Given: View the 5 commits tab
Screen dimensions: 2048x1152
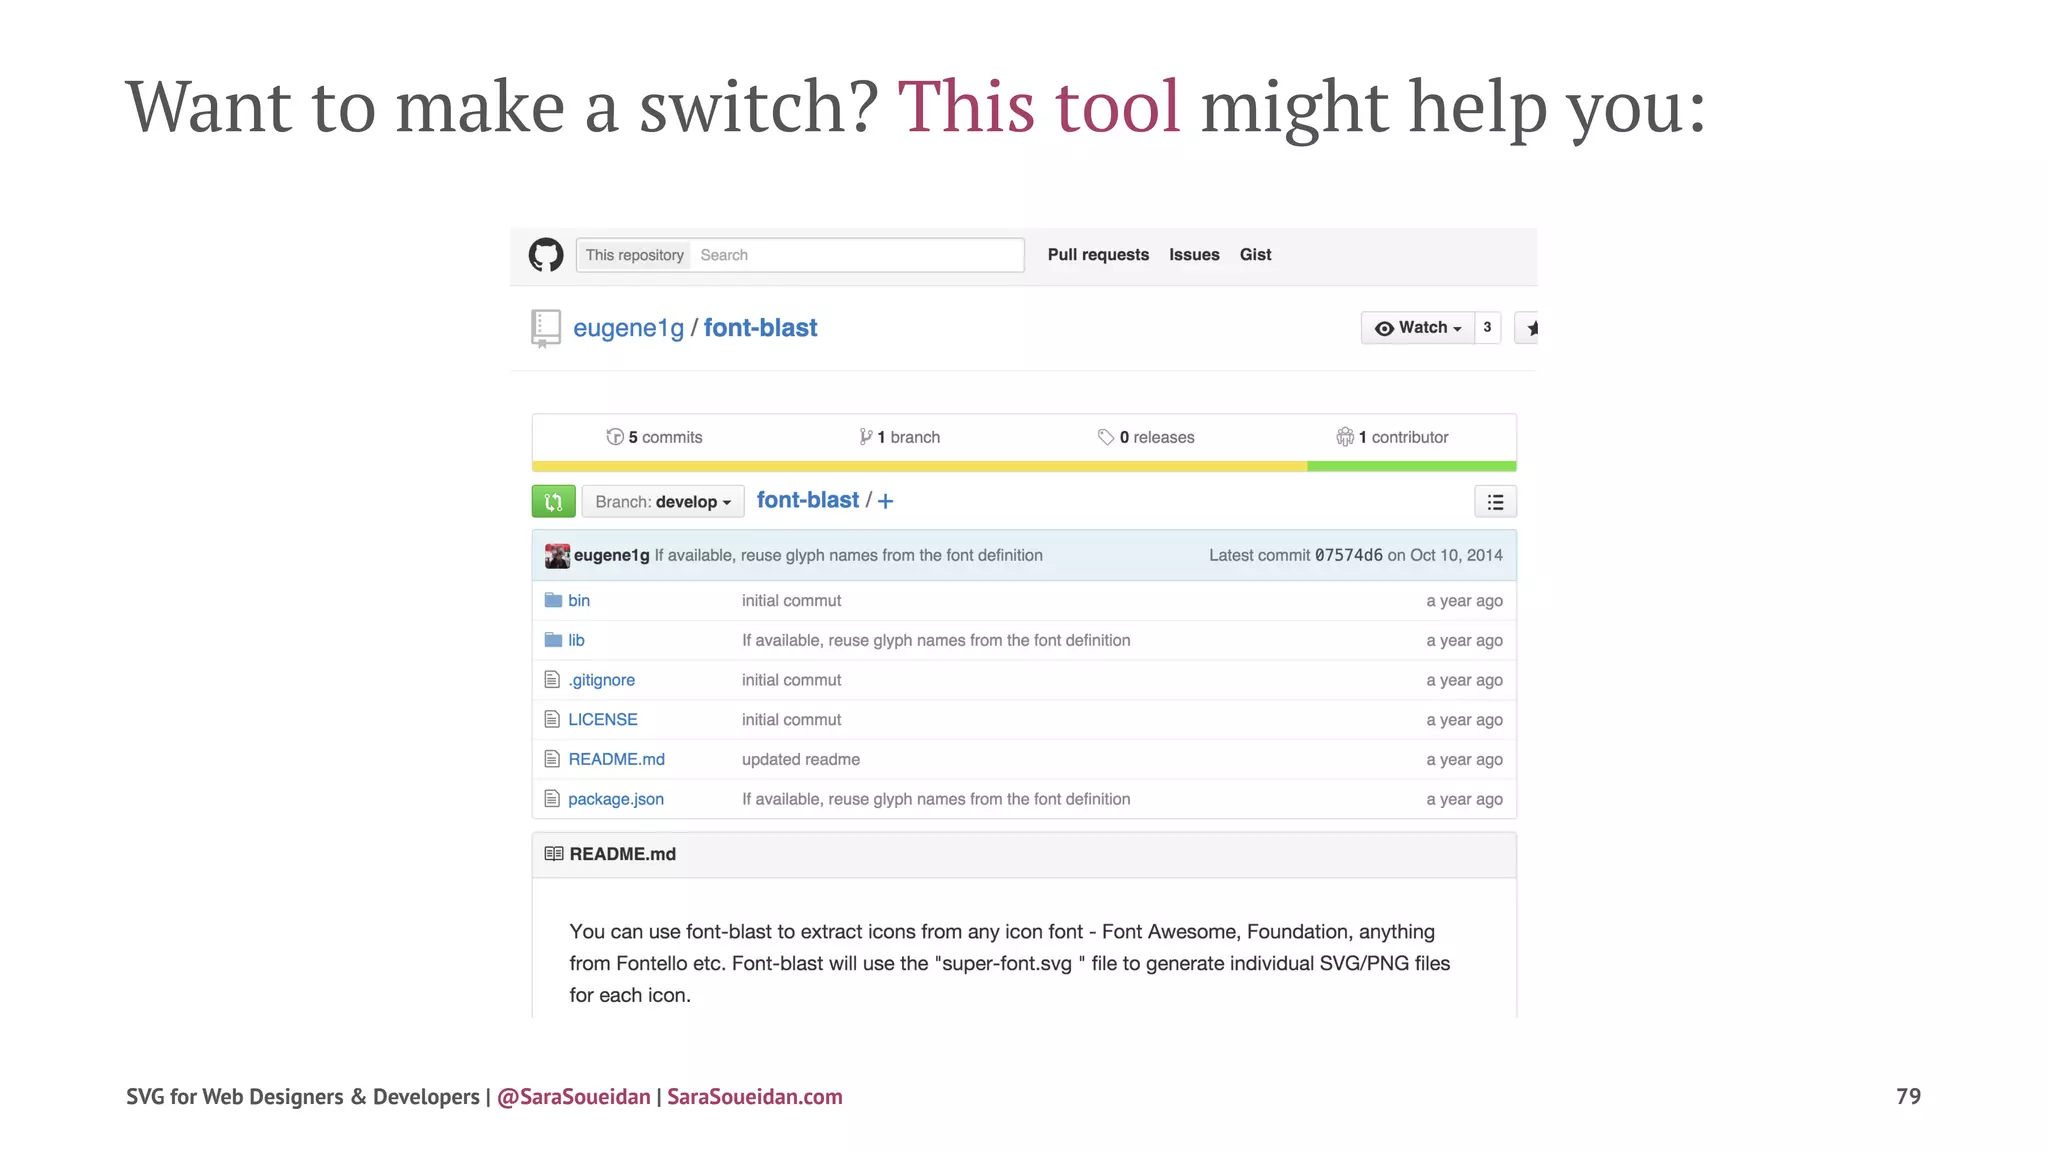Looking at the screenshot, I should [x=655, y=437].
